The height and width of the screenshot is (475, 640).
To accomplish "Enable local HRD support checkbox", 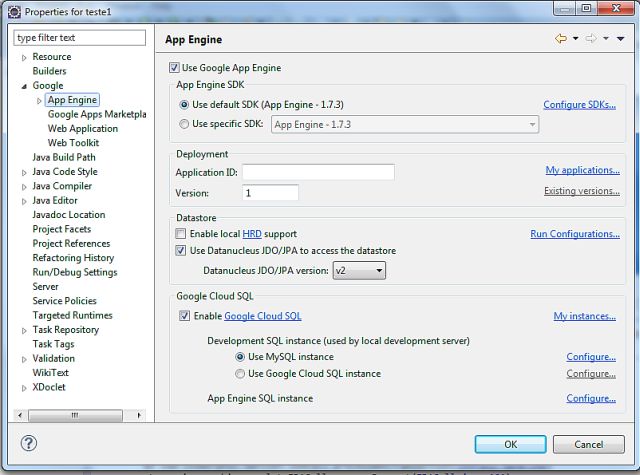I will pyautogui.click(x=182, y=234).
